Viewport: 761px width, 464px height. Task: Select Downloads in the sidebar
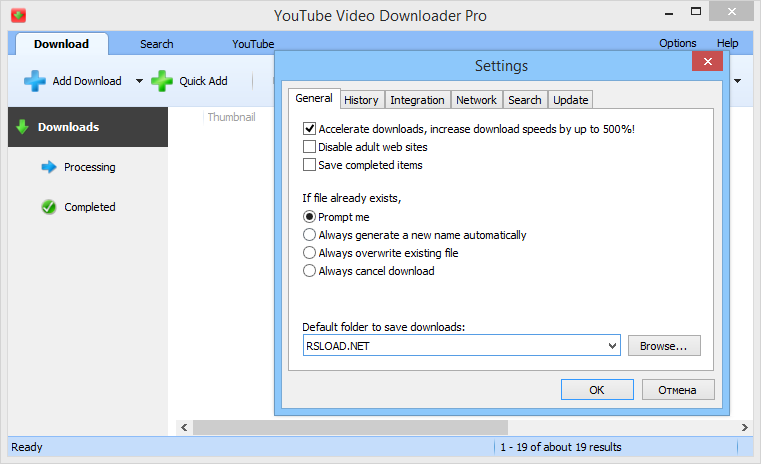tap(88, 127)
